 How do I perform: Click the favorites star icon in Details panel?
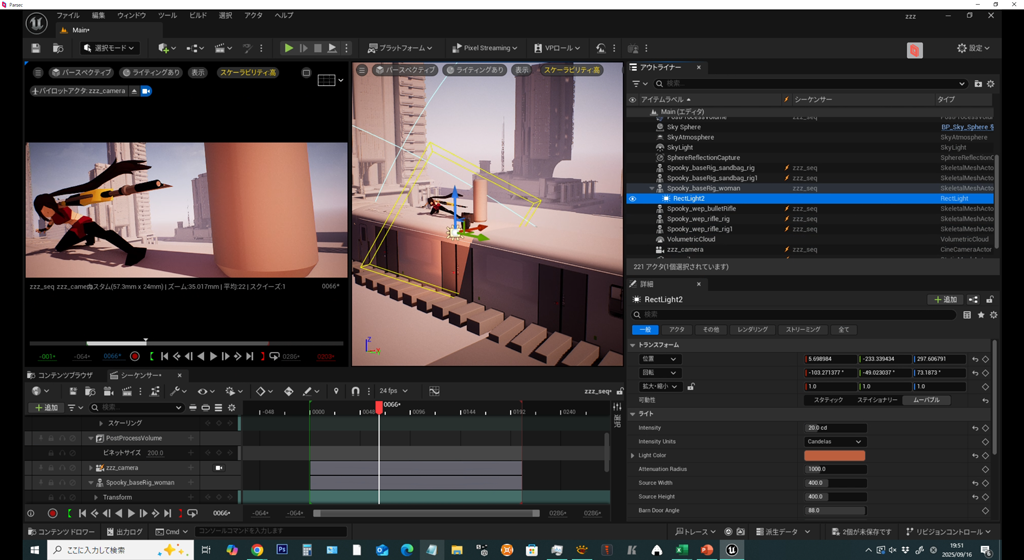979,314
